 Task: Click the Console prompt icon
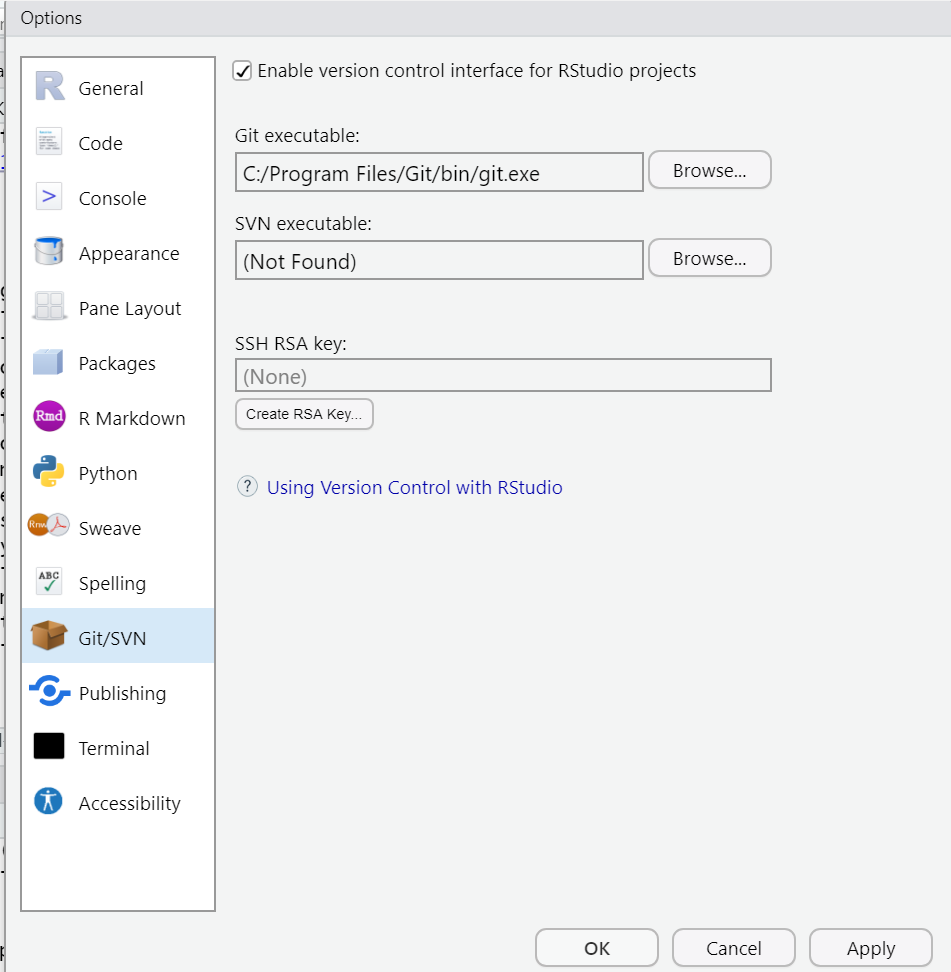[x=49, y=197]
